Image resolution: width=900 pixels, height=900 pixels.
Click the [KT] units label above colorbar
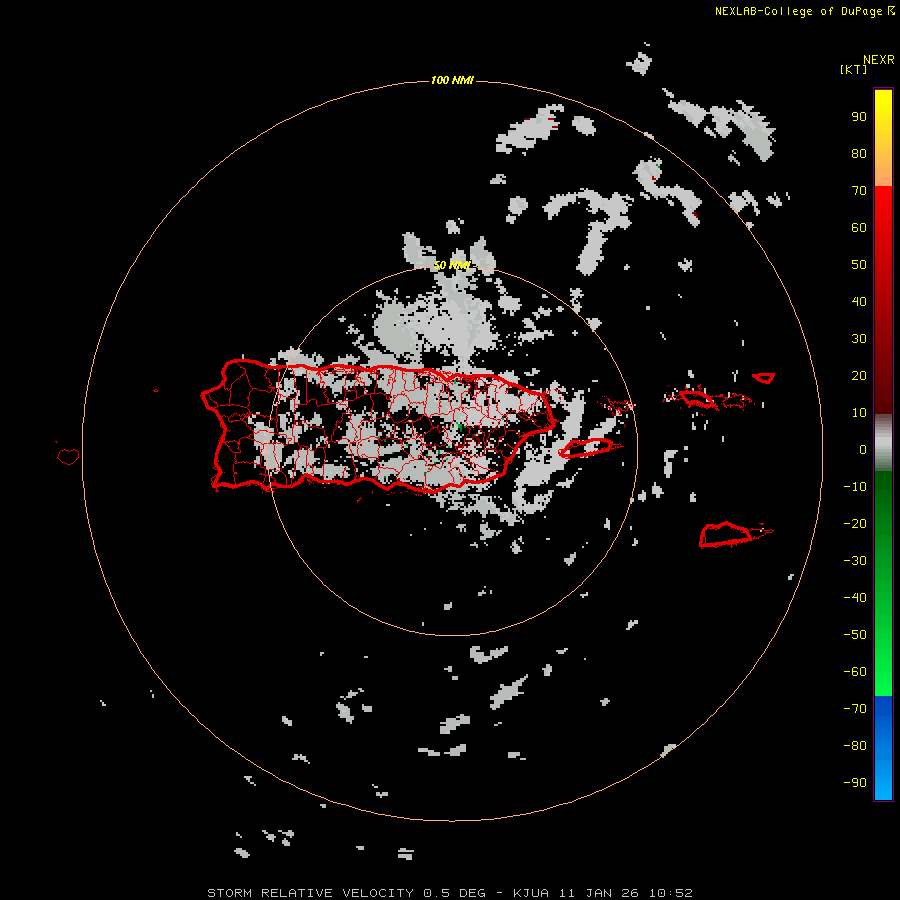pyautogui.click(x=854, y=69)
